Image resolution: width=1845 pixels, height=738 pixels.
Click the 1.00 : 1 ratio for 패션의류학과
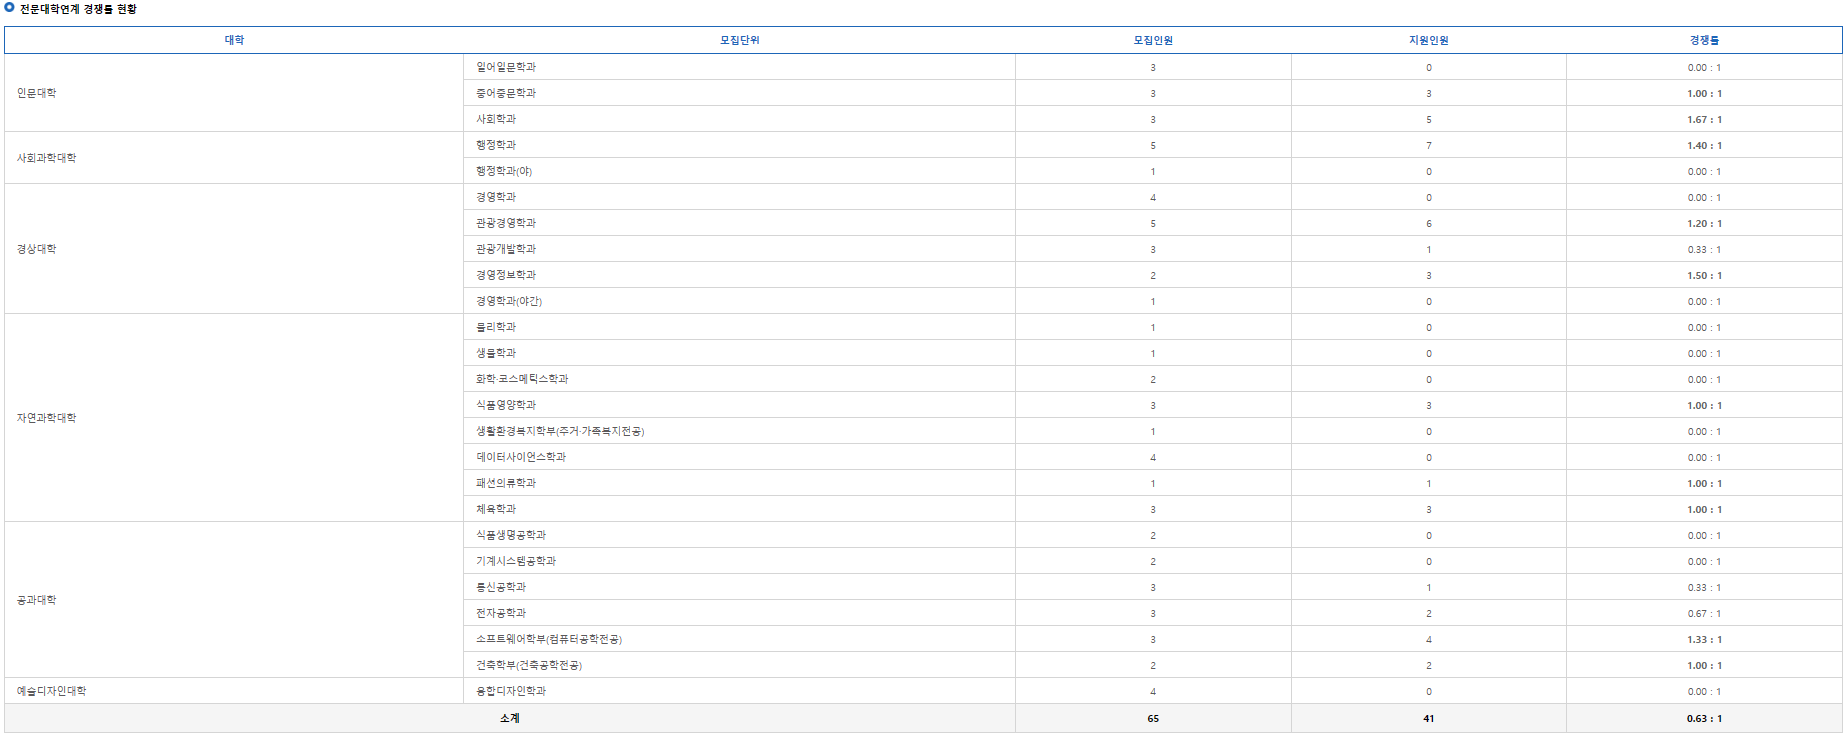pyautogui.click(x=1705, y=483)
